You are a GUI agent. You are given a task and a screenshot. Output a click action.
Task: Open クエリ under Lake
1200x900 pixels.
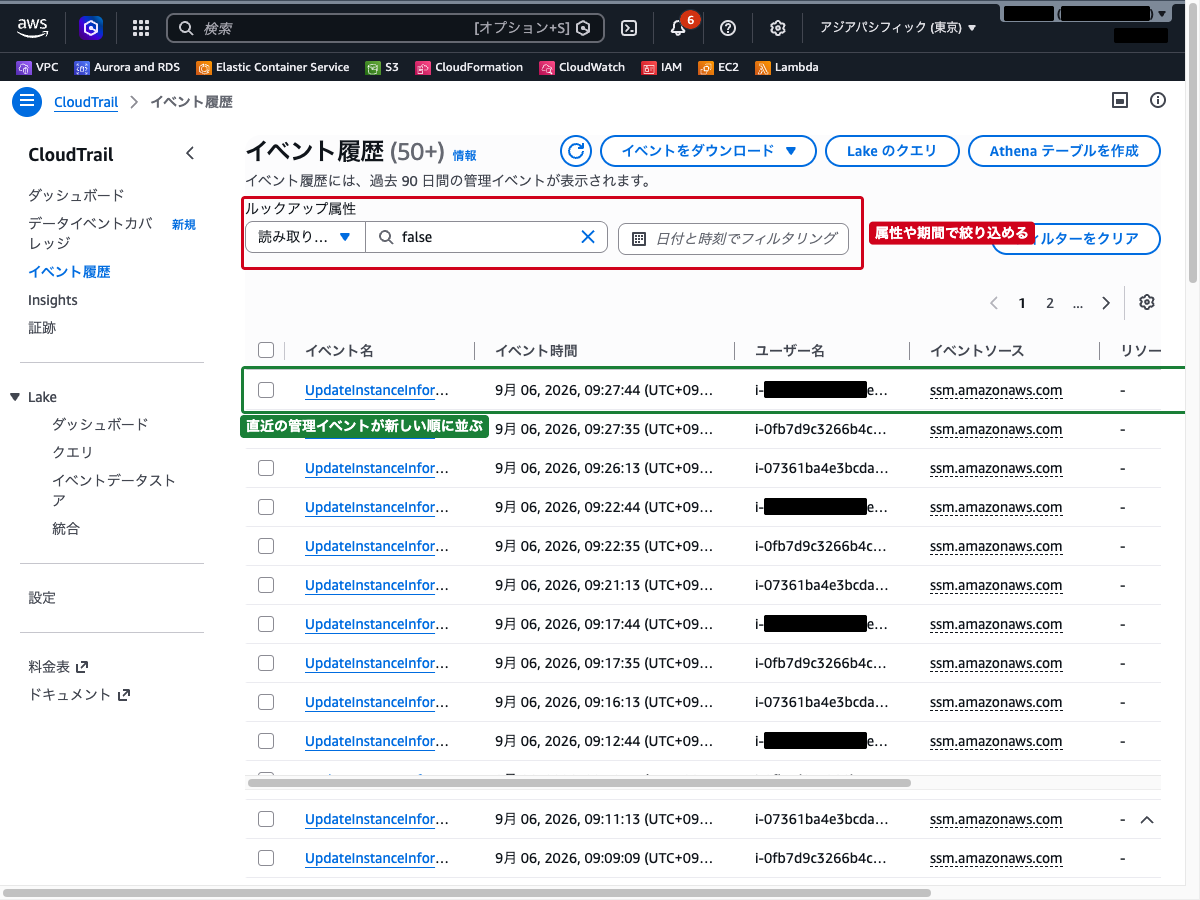pyautogui.click(x=73, y=452)
